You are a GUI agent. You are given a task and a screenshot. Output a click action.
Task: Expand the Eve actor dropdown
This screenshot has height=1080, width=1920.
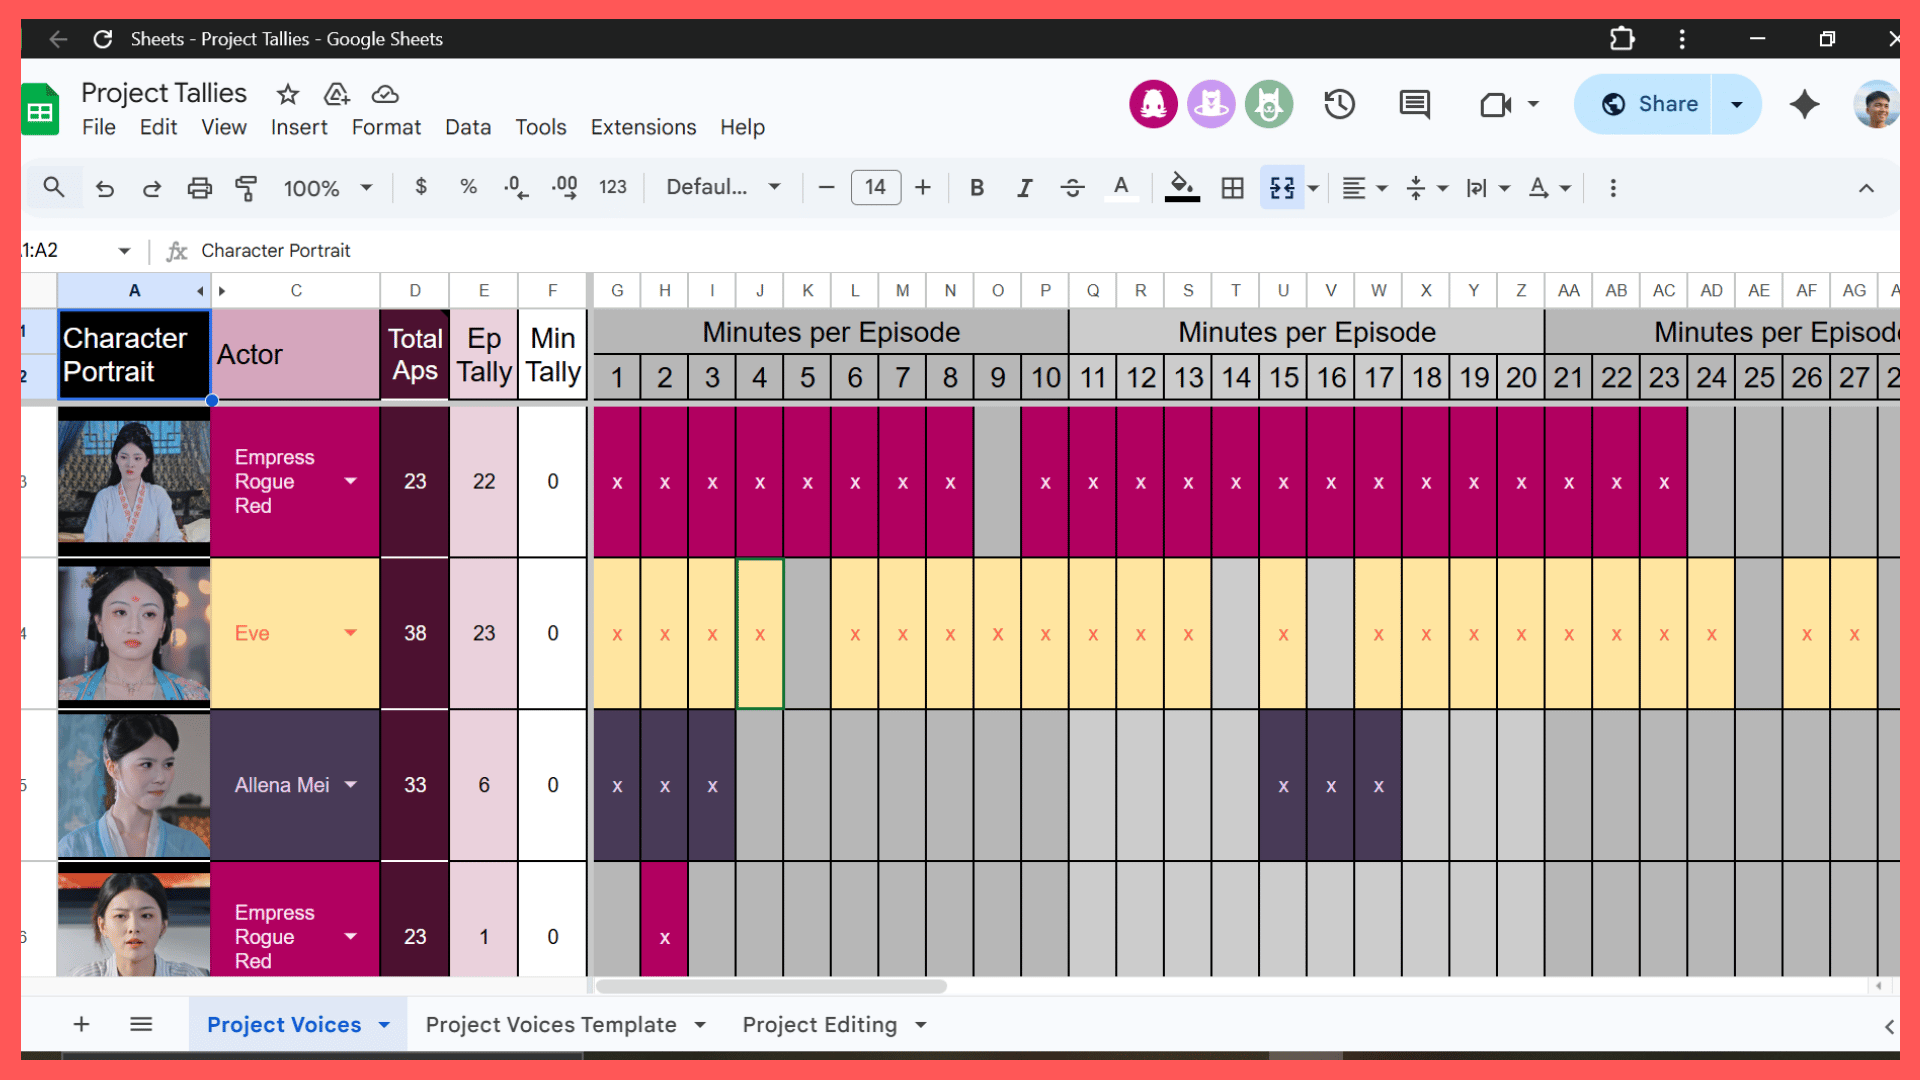tap(351, 633)
